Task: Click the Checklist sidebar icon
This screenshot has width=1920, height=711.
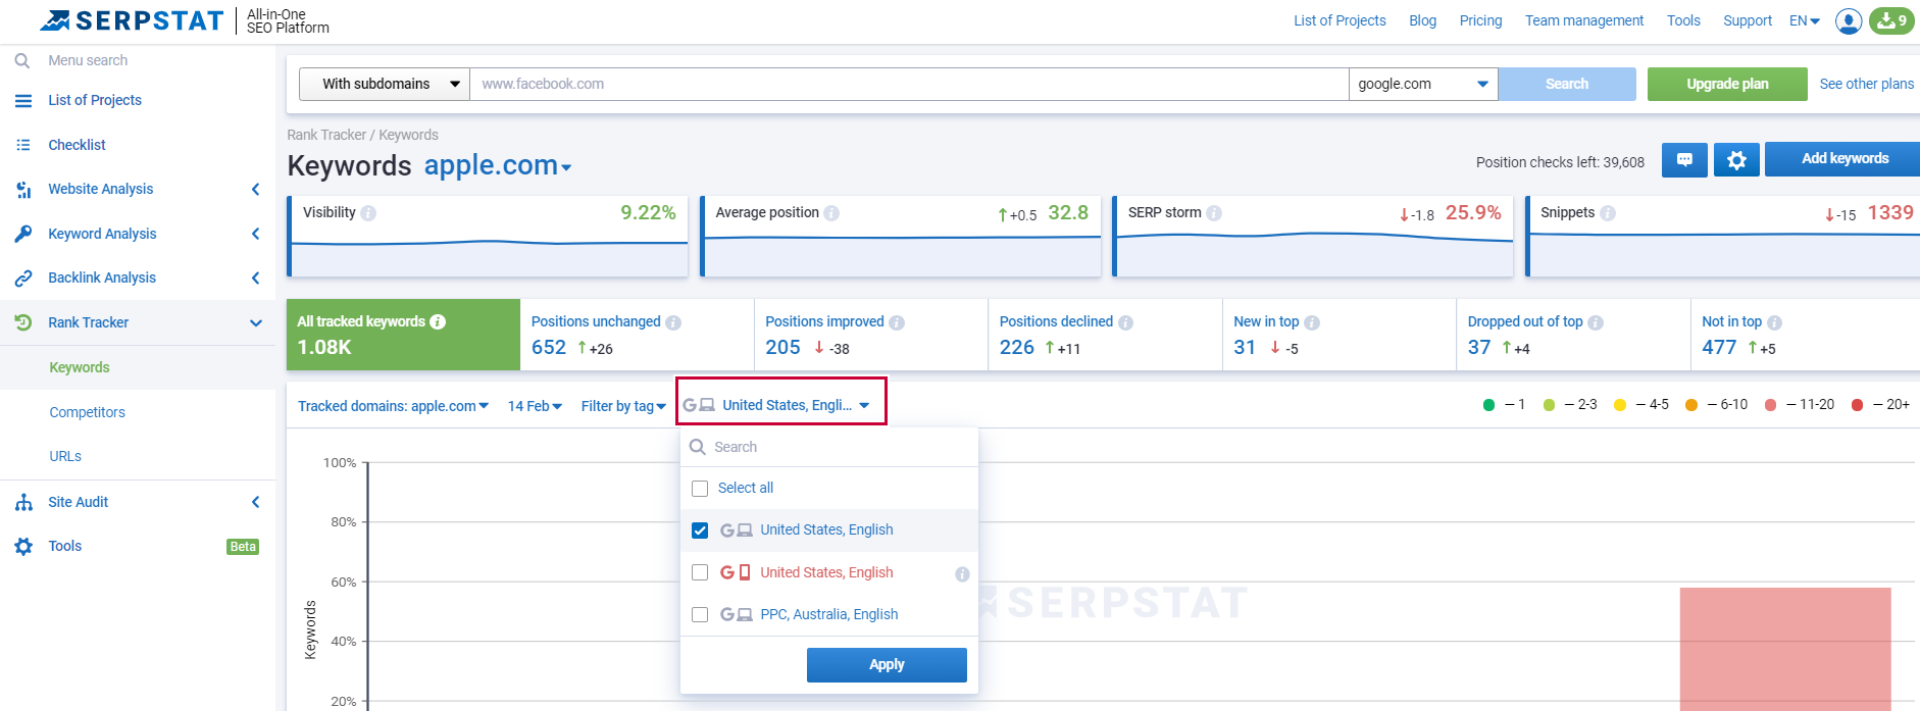Action: pos(23,145)
